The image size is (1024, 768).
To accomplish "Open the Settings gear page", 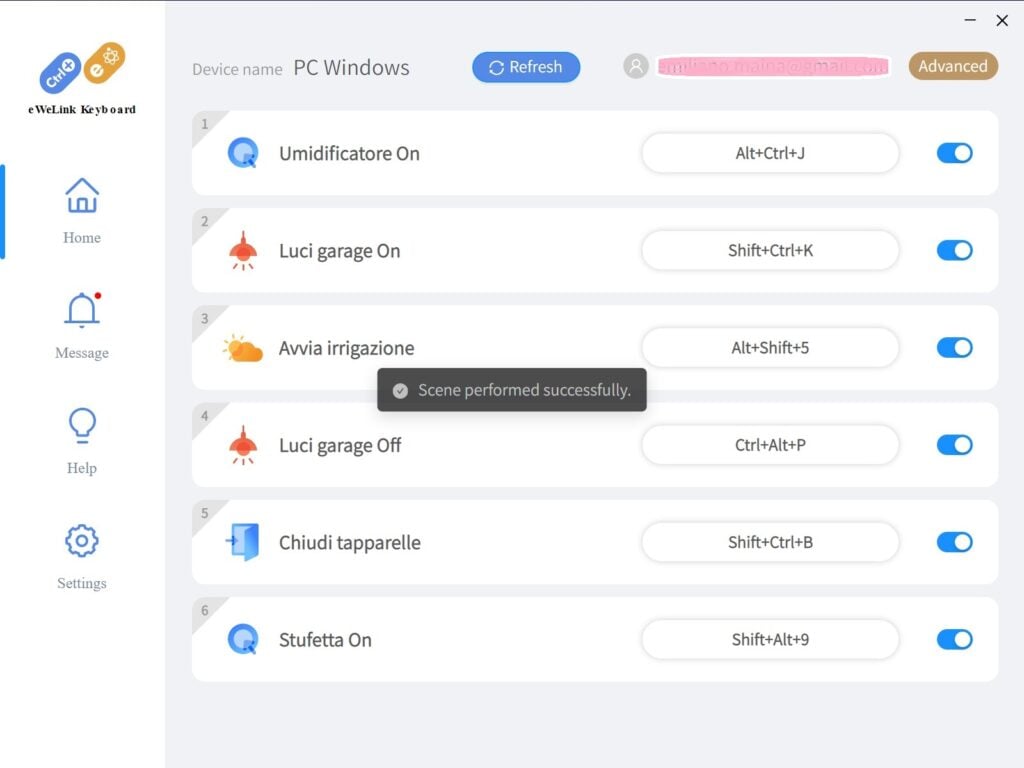I will coord(82,556).
